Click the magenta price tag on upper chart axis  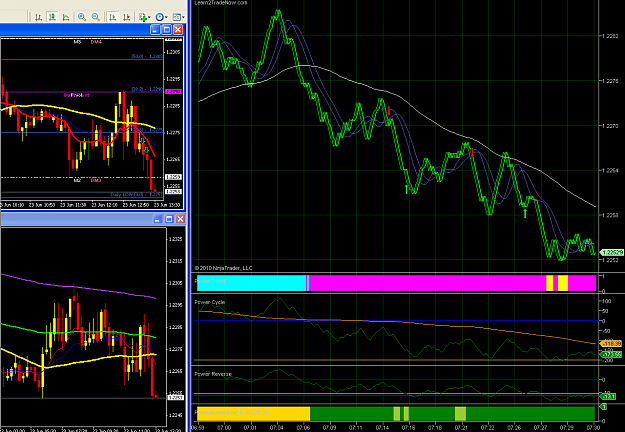point(173,92)
